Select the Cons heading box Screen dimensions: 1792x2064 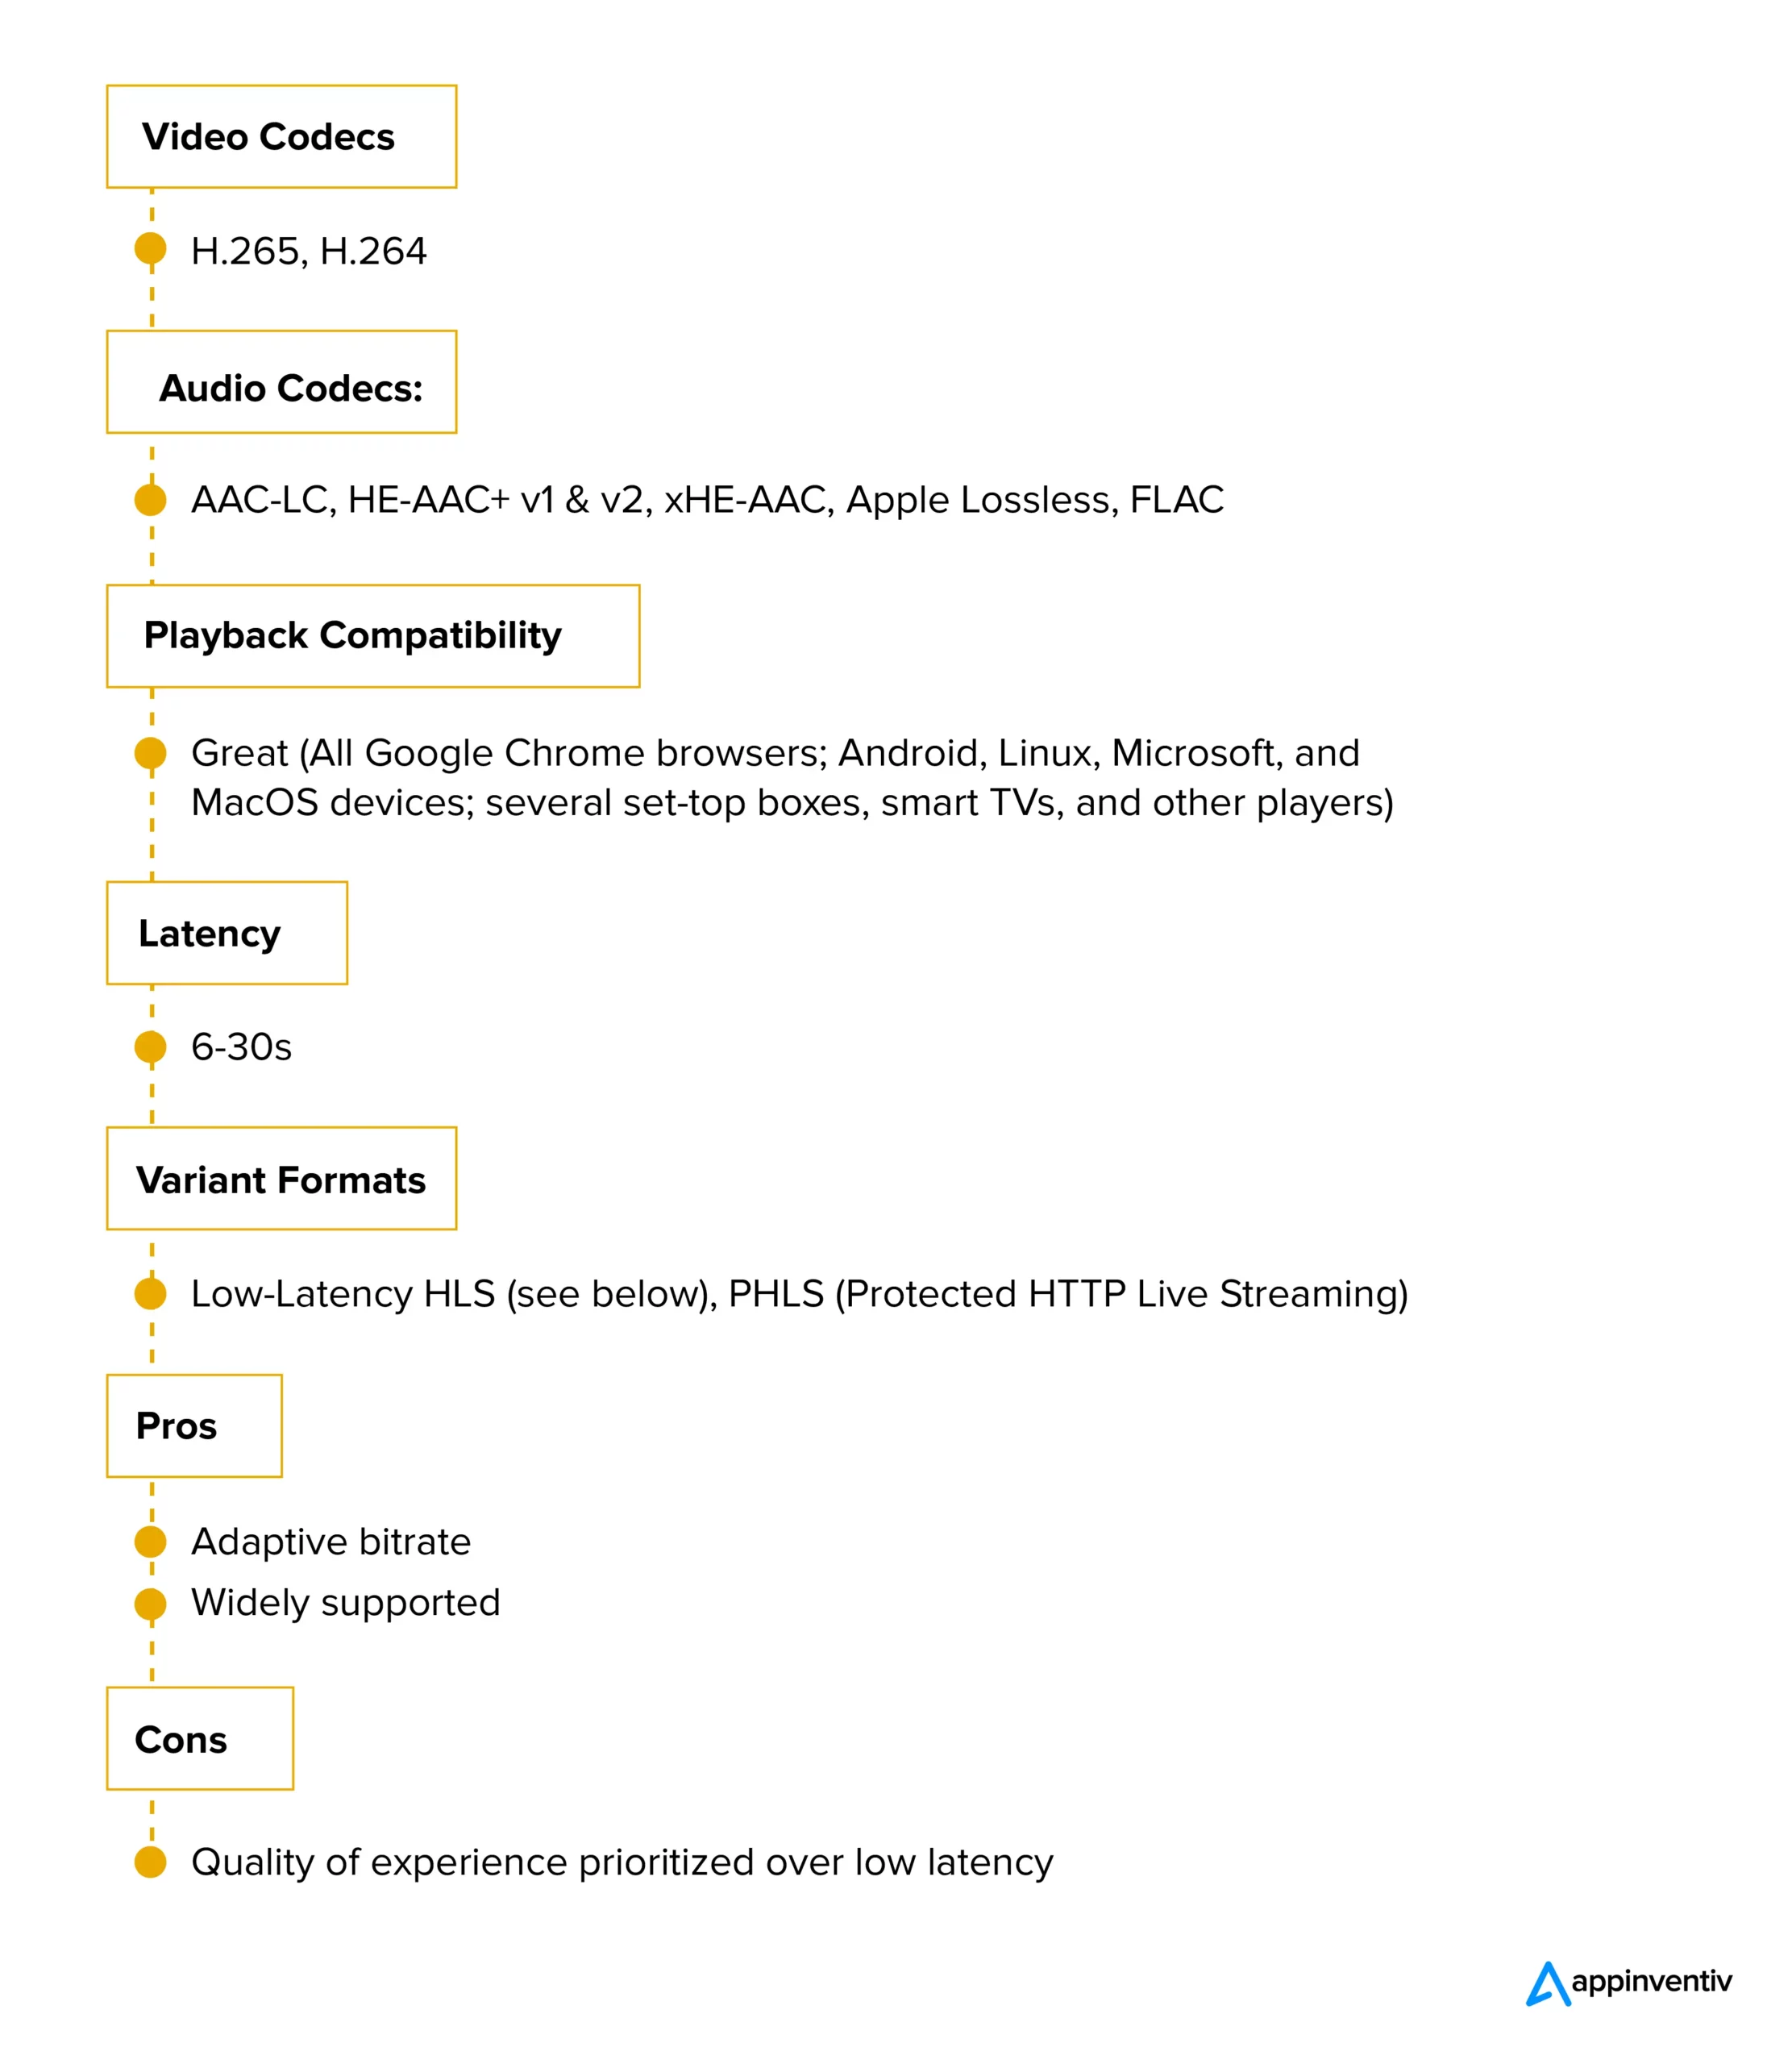[200, 1739]
